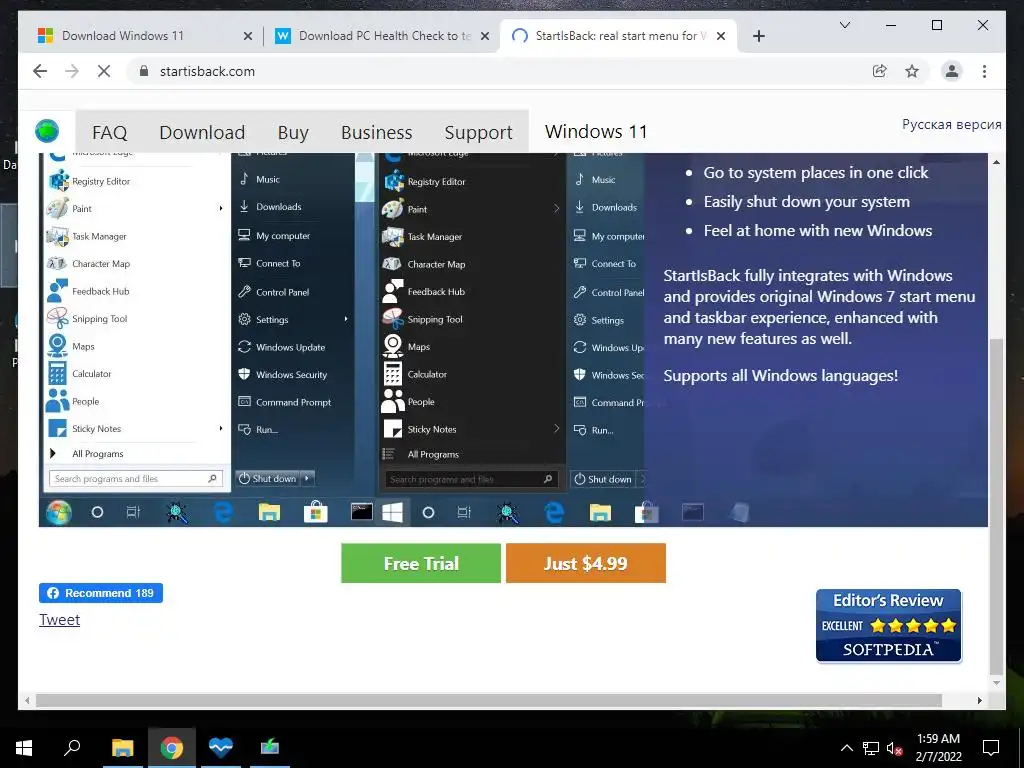
Task: Select the Windows 11 navigation item
Action: pos(596,131)
